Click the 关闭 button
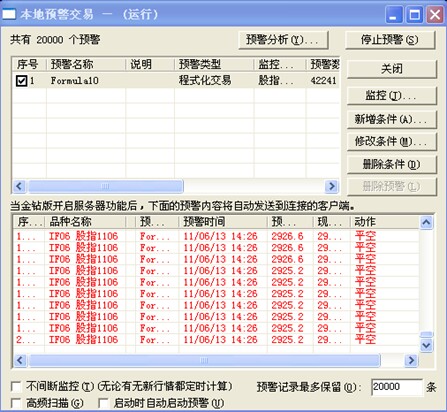Screen dimensions: 447x412 [x=392, y=69]
